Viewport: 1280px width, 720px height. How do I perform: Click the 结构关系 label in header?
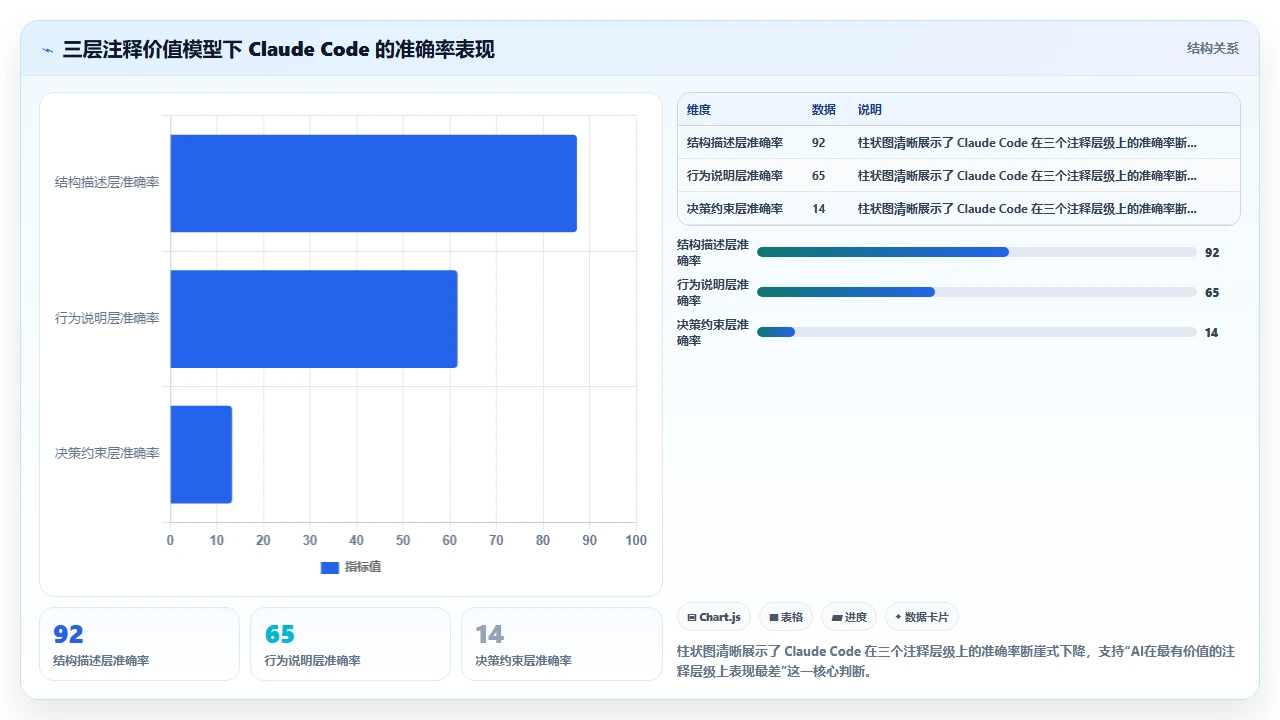(x=1213, y=48)
